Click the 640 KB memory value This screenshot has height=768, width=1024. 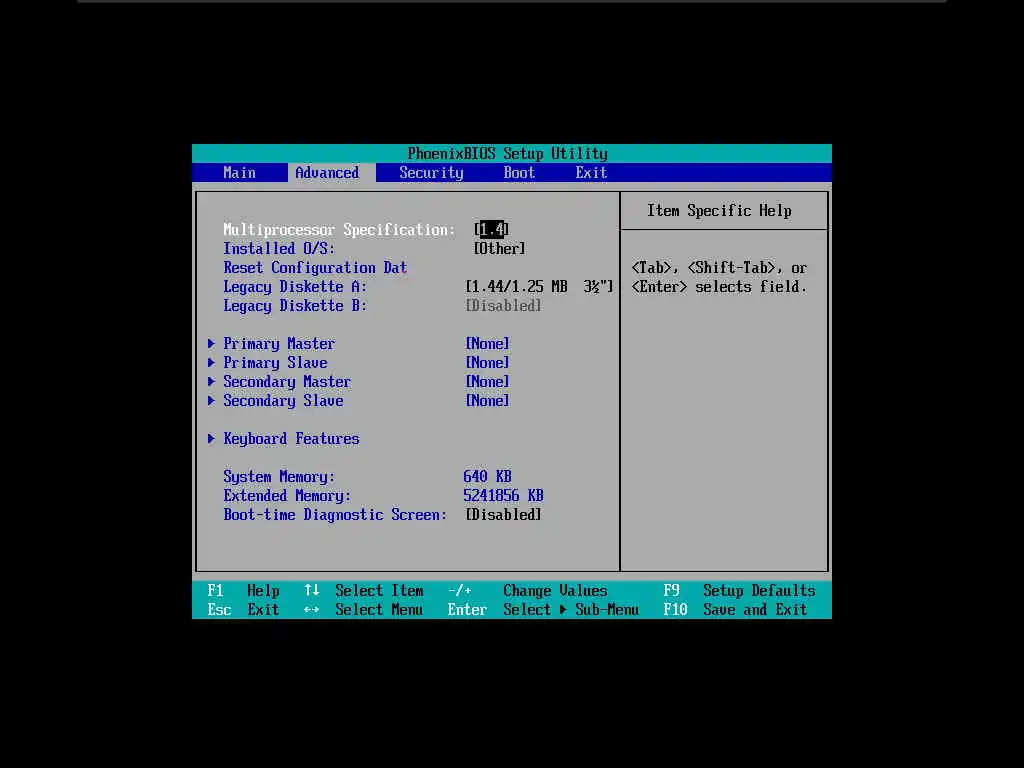pyautogui.click(x=487, y=477)
